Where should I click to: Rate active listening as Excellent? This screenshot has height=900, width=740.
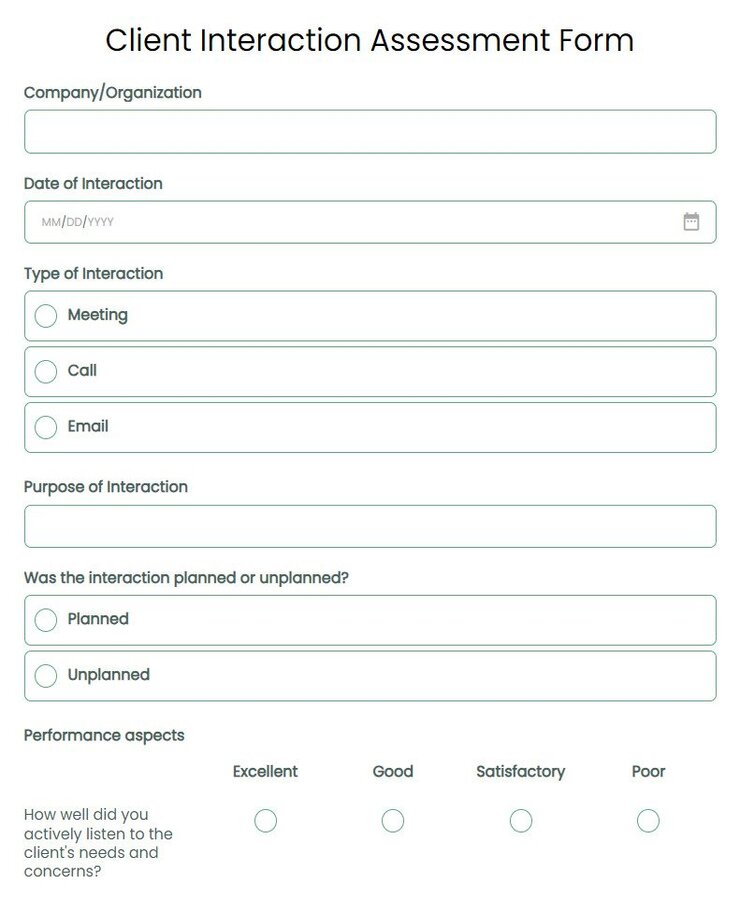click(x=264, y=820)
